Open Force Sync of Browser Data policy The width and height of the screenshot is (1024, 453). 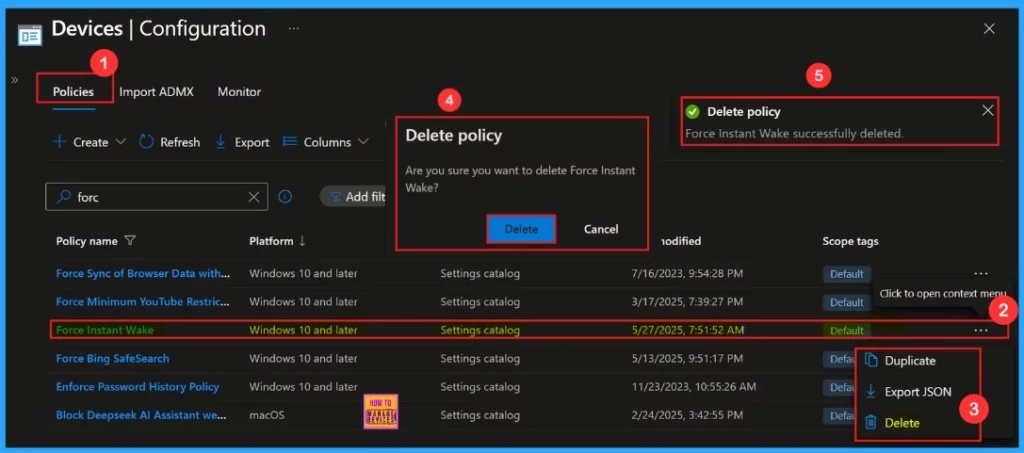point(143,273)
